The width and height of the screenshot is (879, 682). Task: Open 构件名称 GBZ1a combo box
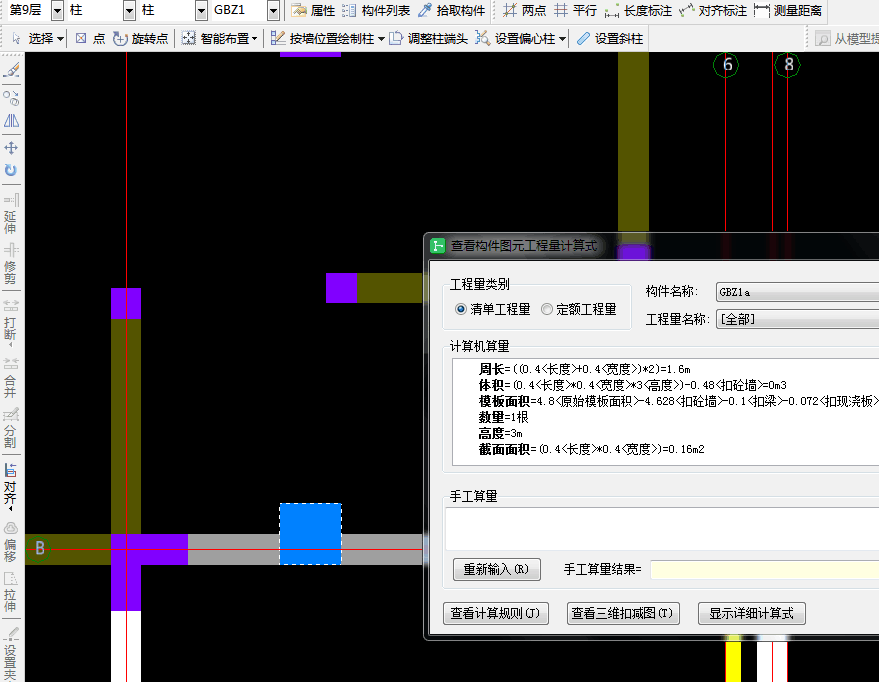pyautogui.click(x=797, y=292)
